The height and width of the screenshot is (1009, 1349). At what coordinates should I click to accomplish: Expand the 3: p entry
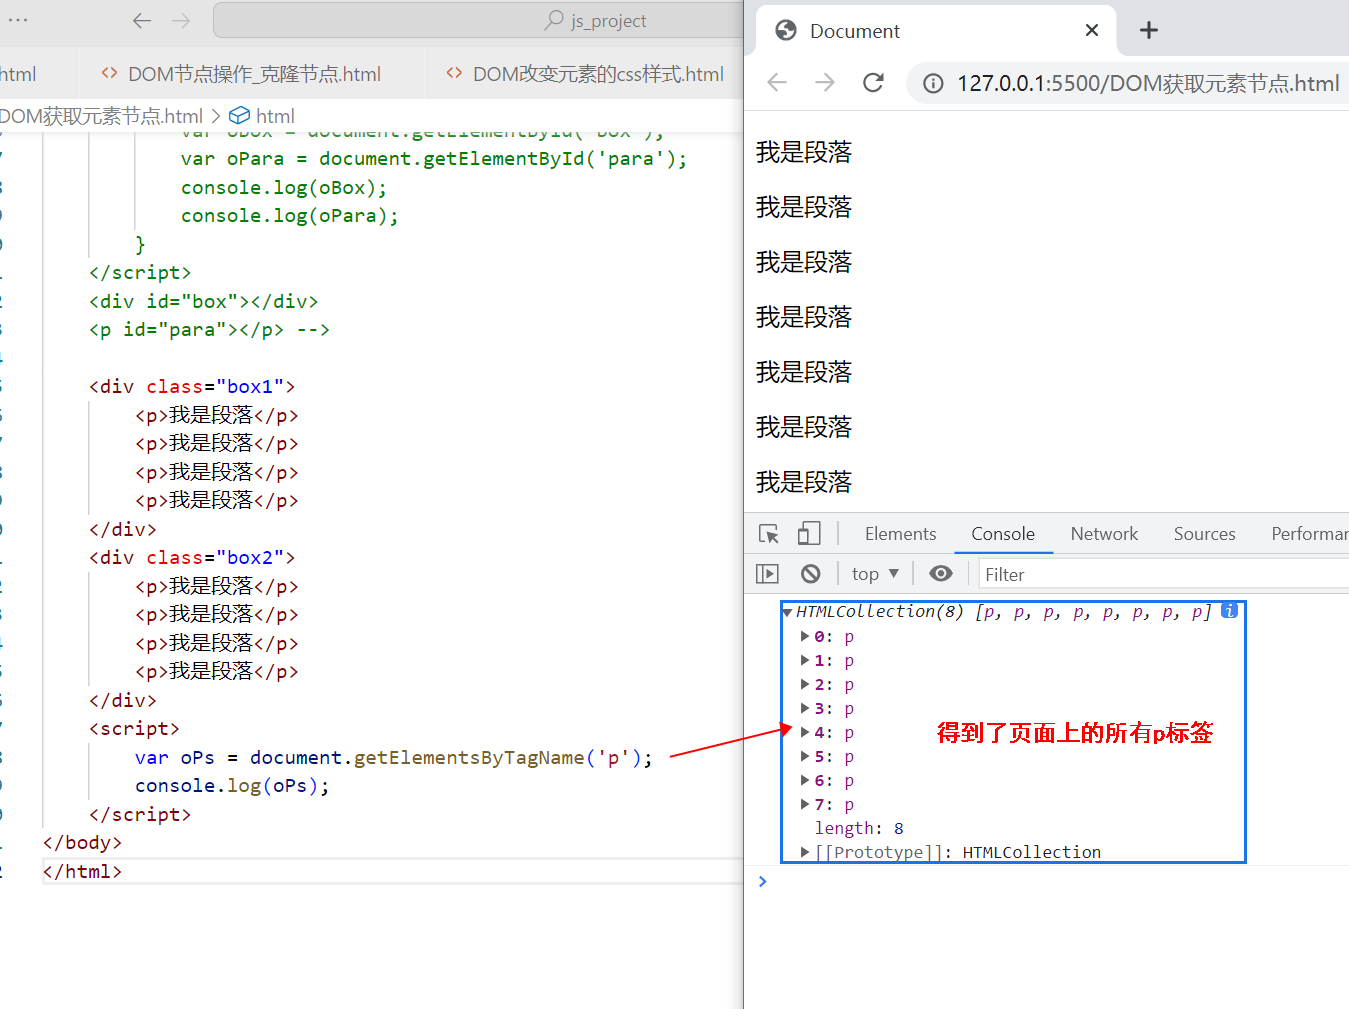coord(805,709)
